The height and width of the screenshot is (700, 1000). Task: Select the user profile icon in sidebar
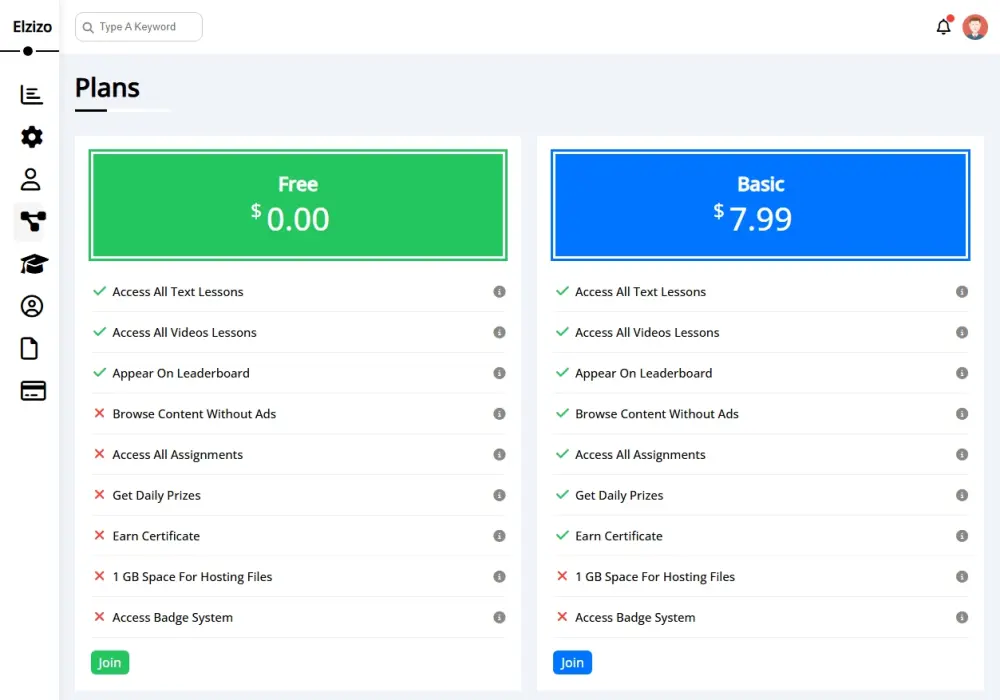(x=31, y=179)
